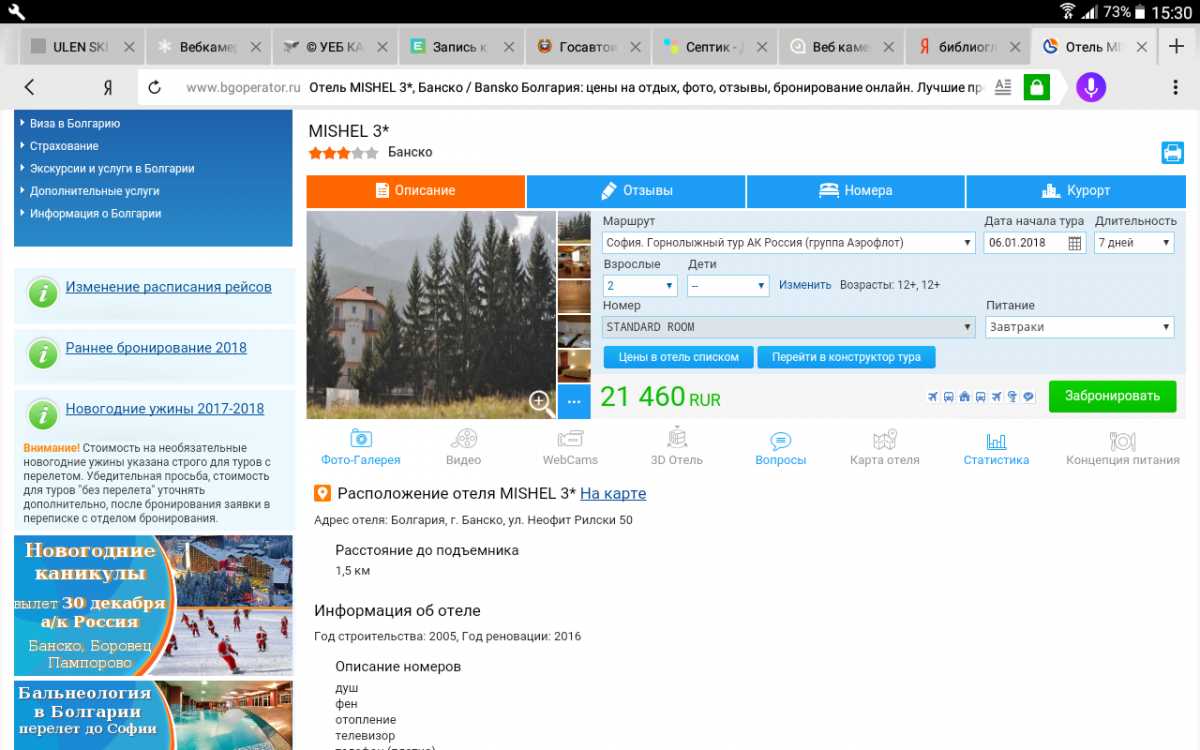
Task: Tap the browser back arrow
Action: point(29,87)
